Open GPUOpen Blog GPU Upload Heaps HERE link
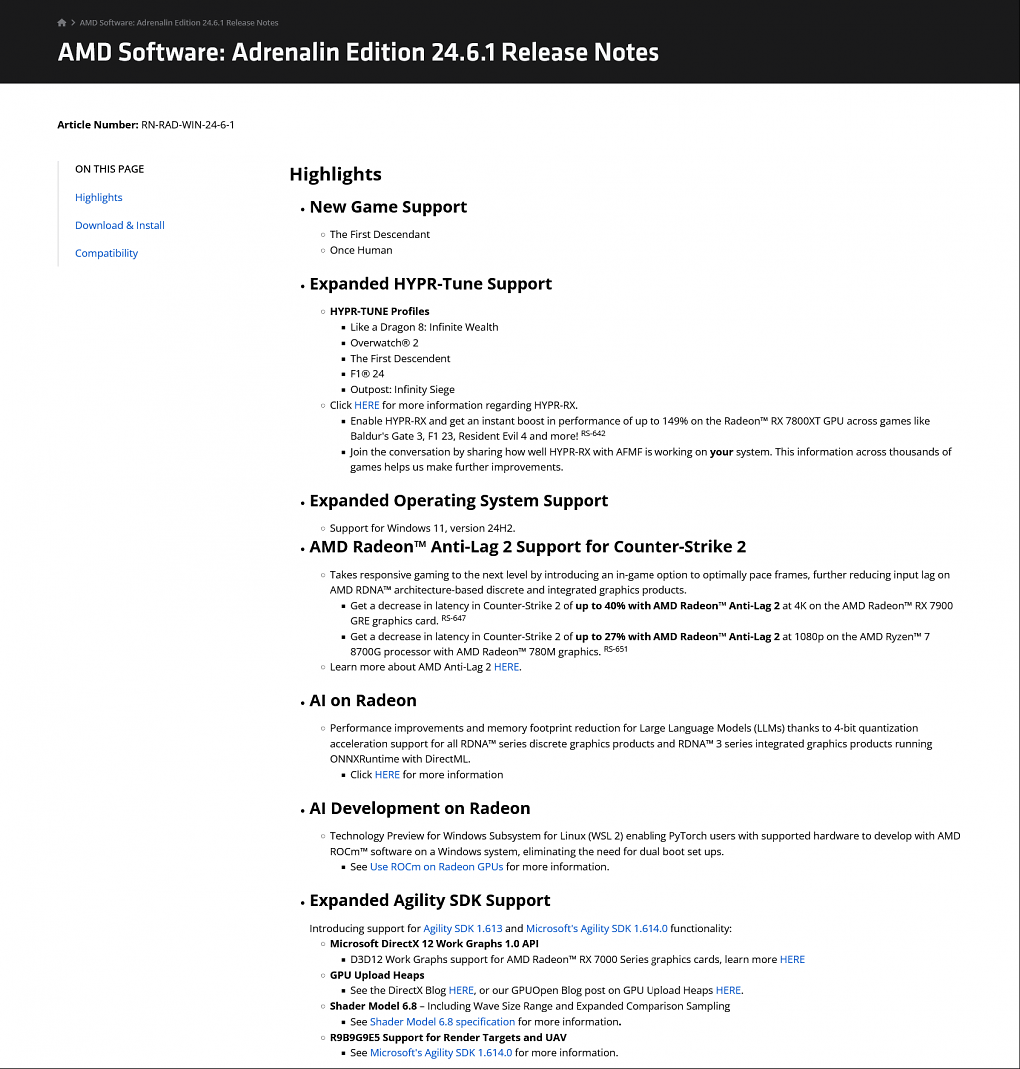Viewport: 1020px width, 1069px height. tap(728, 990)
